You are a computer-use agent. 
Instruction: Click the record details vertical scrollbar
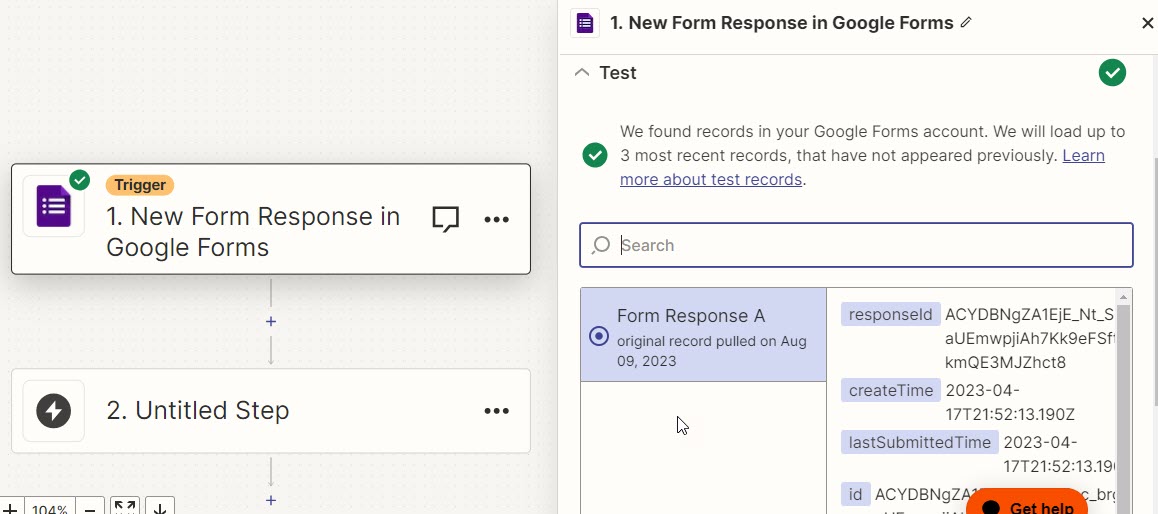pyautogui.click(x=1123, y=408)
